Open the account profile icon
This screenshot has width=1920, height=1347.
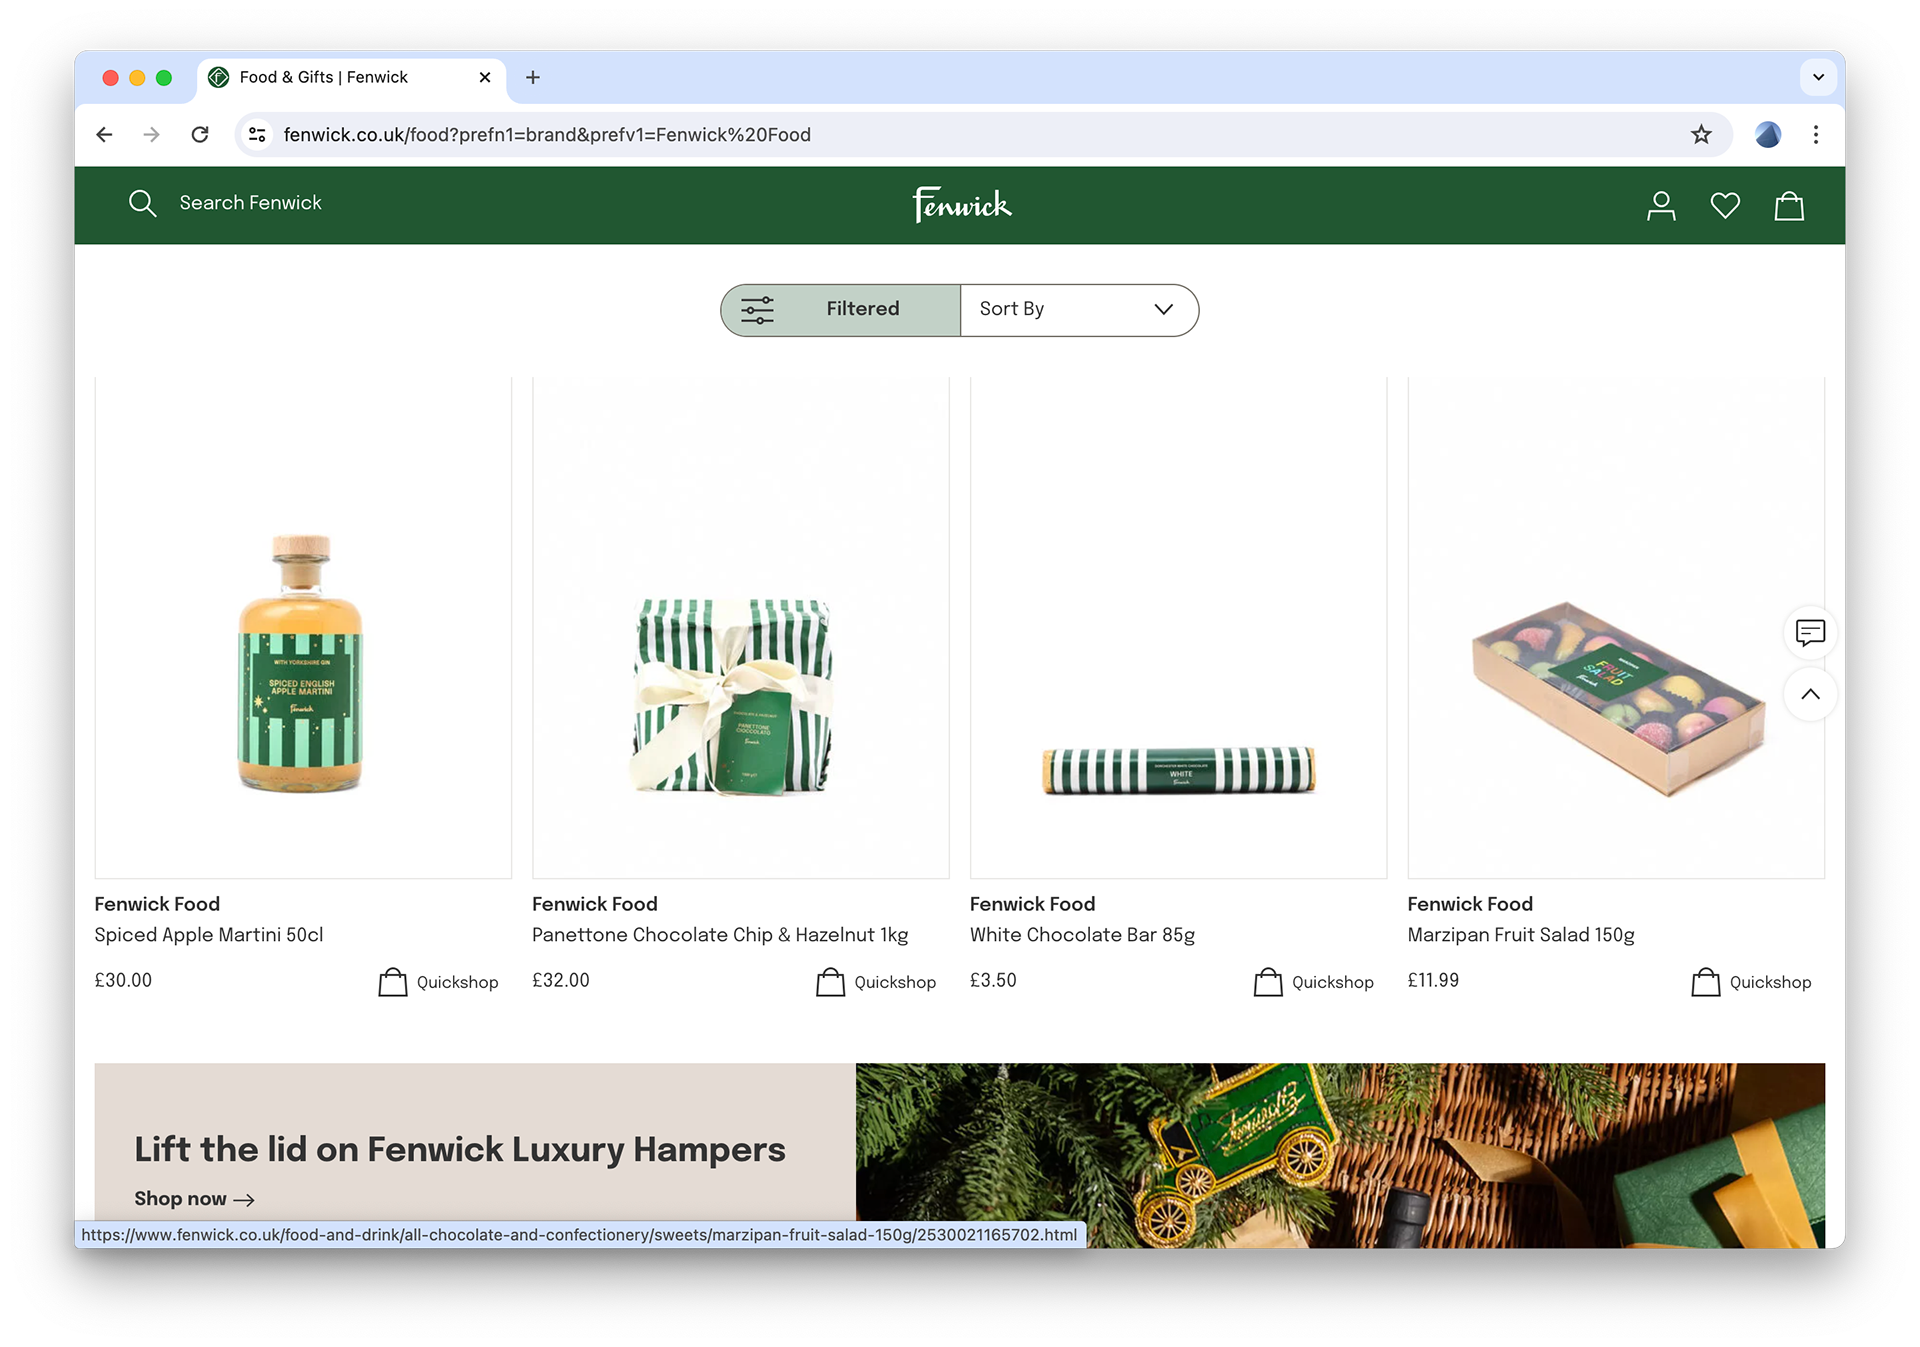[1661, 206]
